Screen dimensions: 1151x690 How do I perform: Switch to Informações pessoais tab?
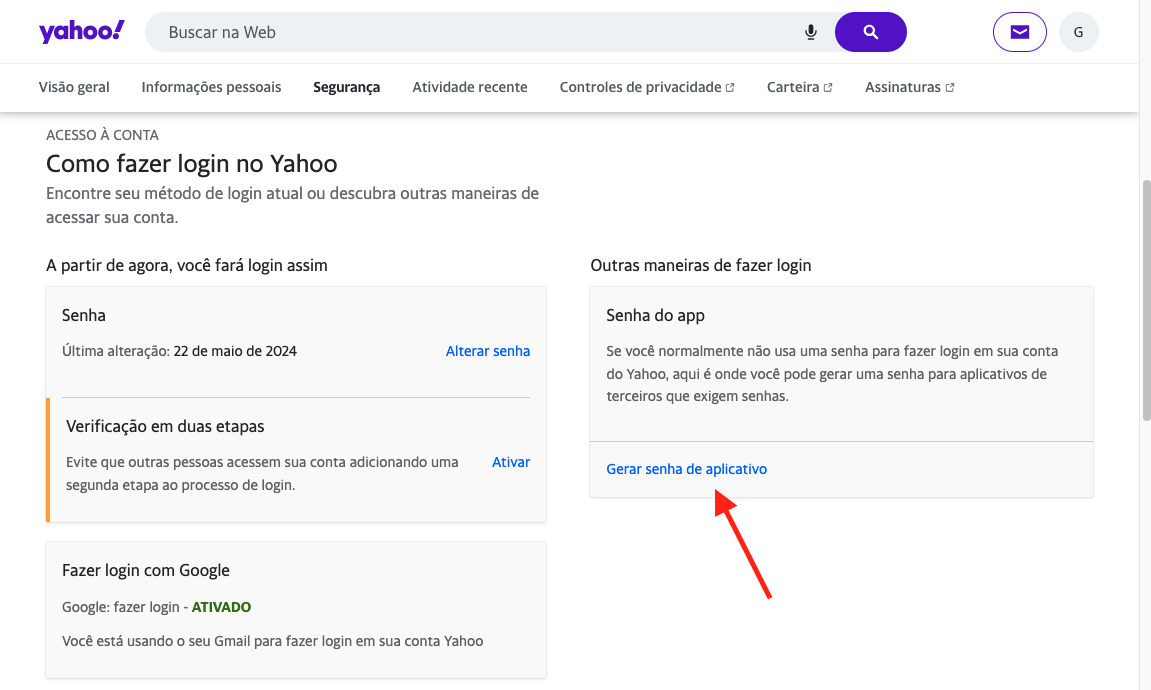pos(211,87)
